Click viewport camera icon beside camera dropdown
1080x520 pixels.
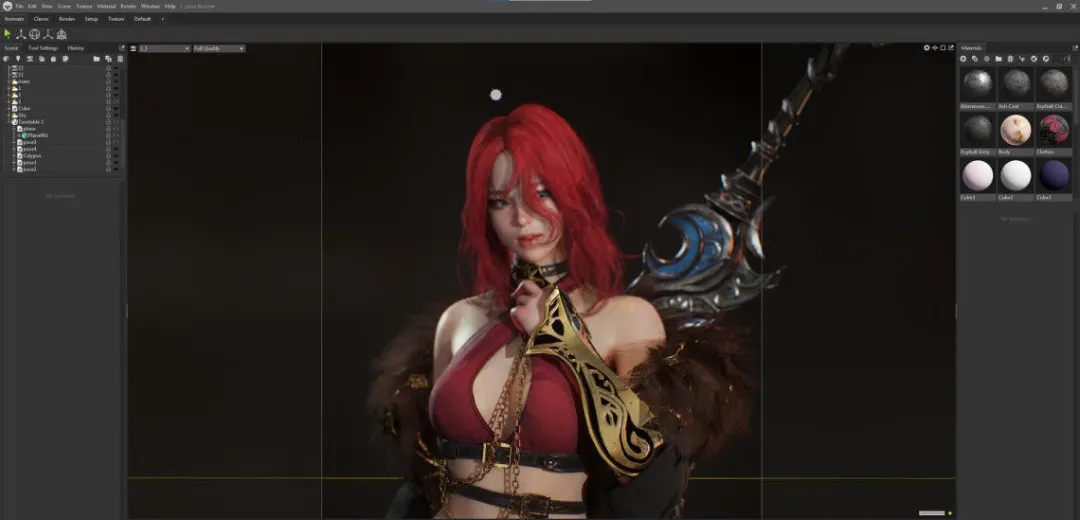pos(133,48)
